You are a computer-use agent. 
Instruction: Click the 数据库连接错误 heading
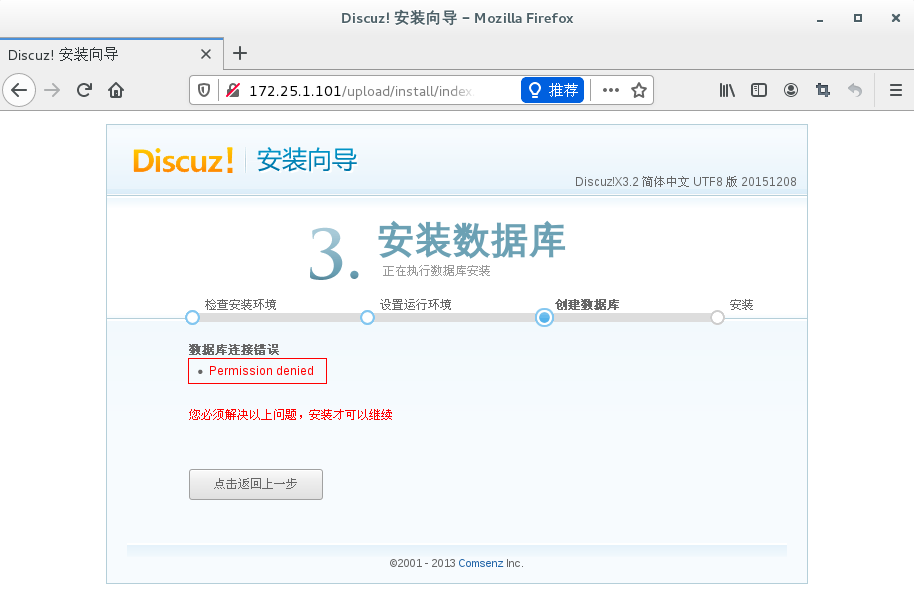pyautogui.click(x=234, y=350)
